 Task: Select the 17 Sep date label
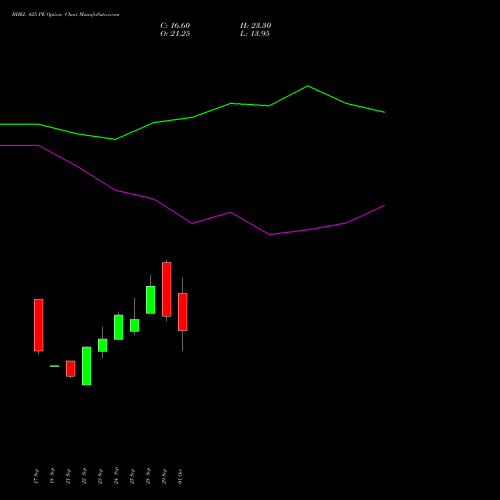point(36,476)
